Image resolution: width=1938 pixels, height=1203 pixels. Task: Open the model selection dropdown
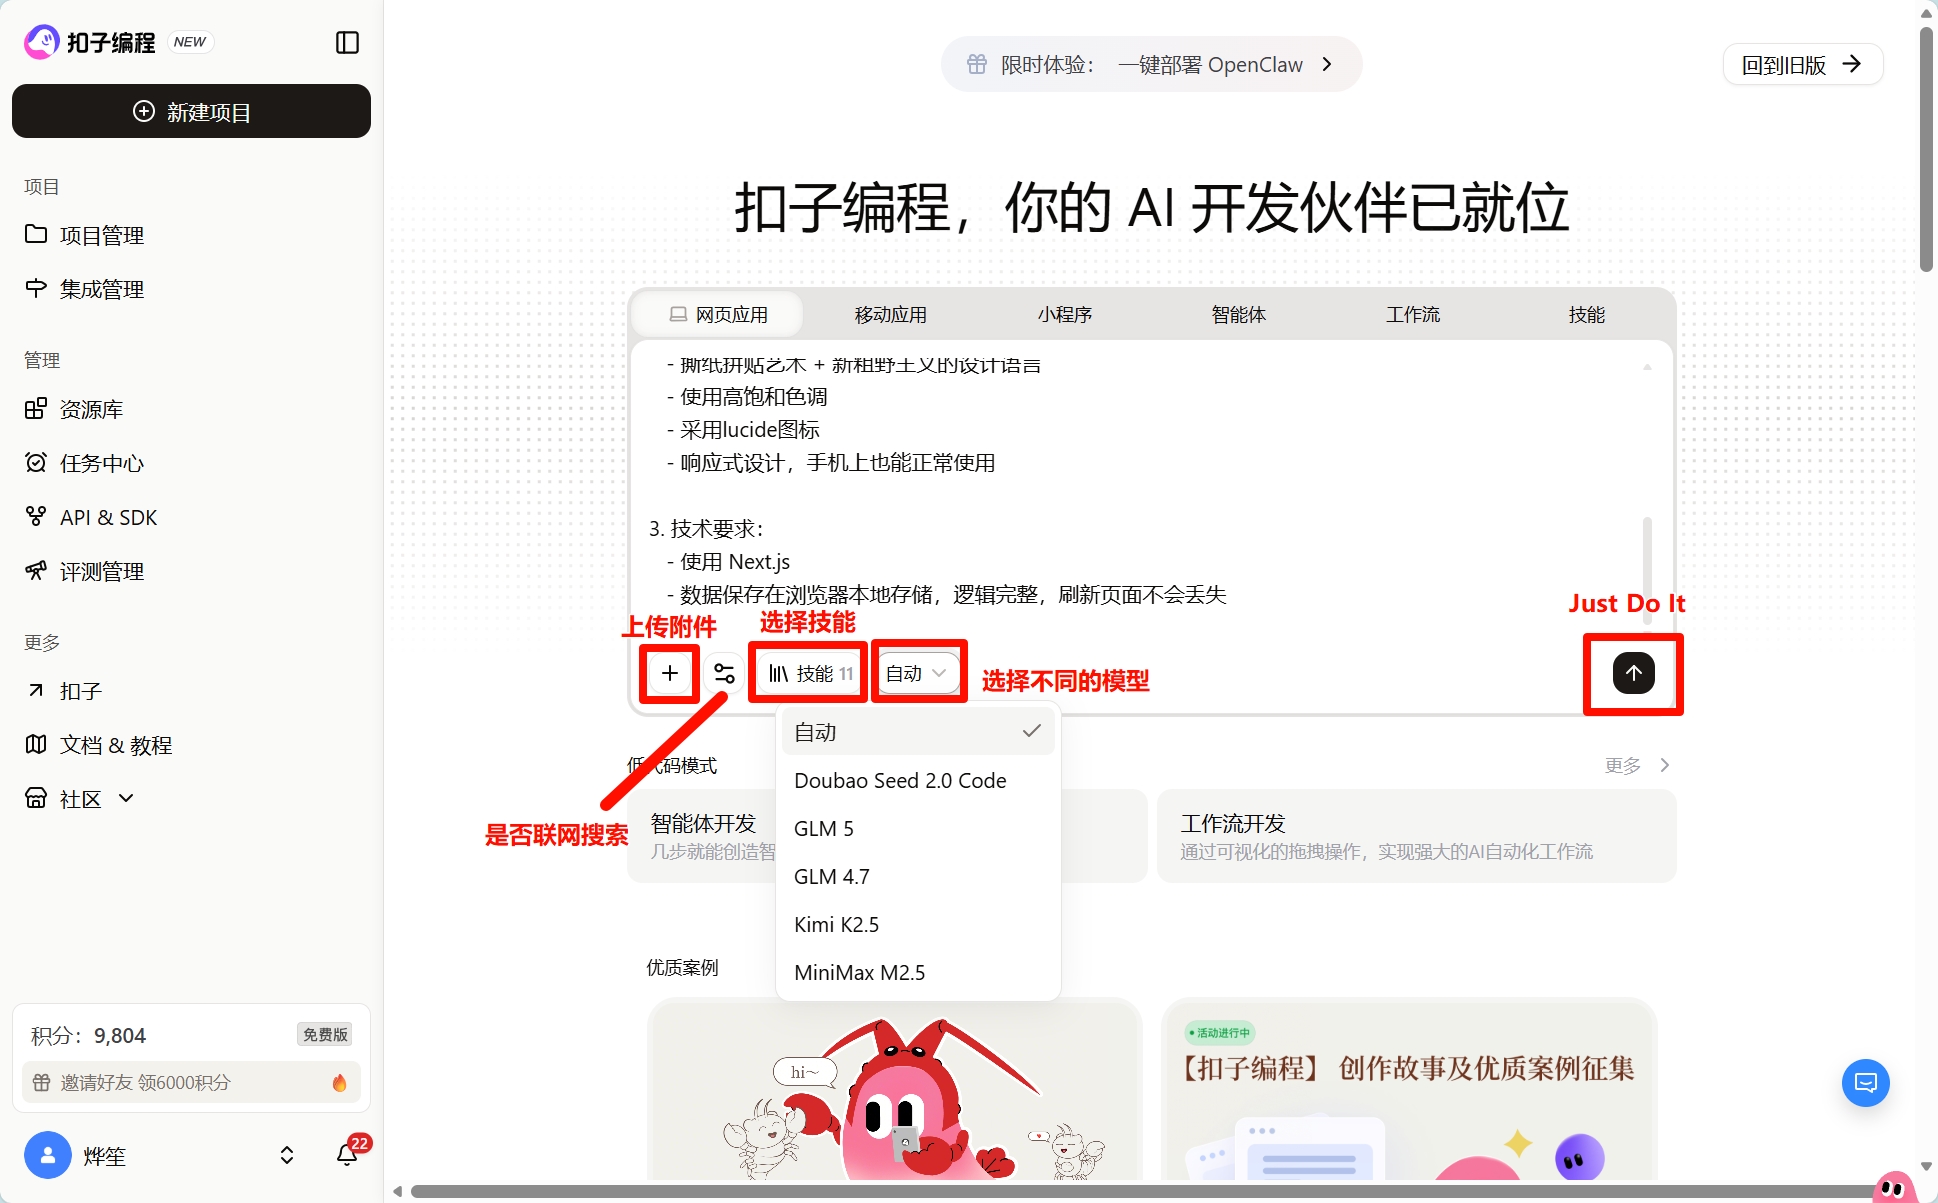[915, 672]
